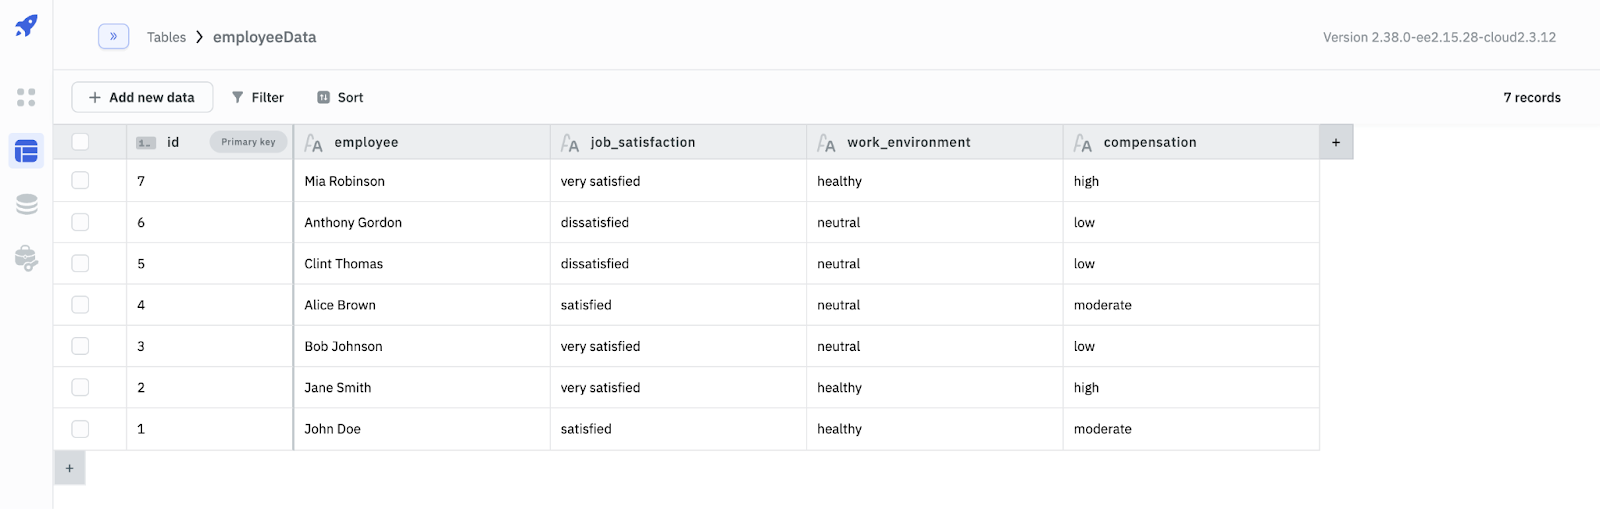The height and width of the screenshot is (509, 1600).
Task: Click the plus icon in Add new data
Action: (95, 97)
